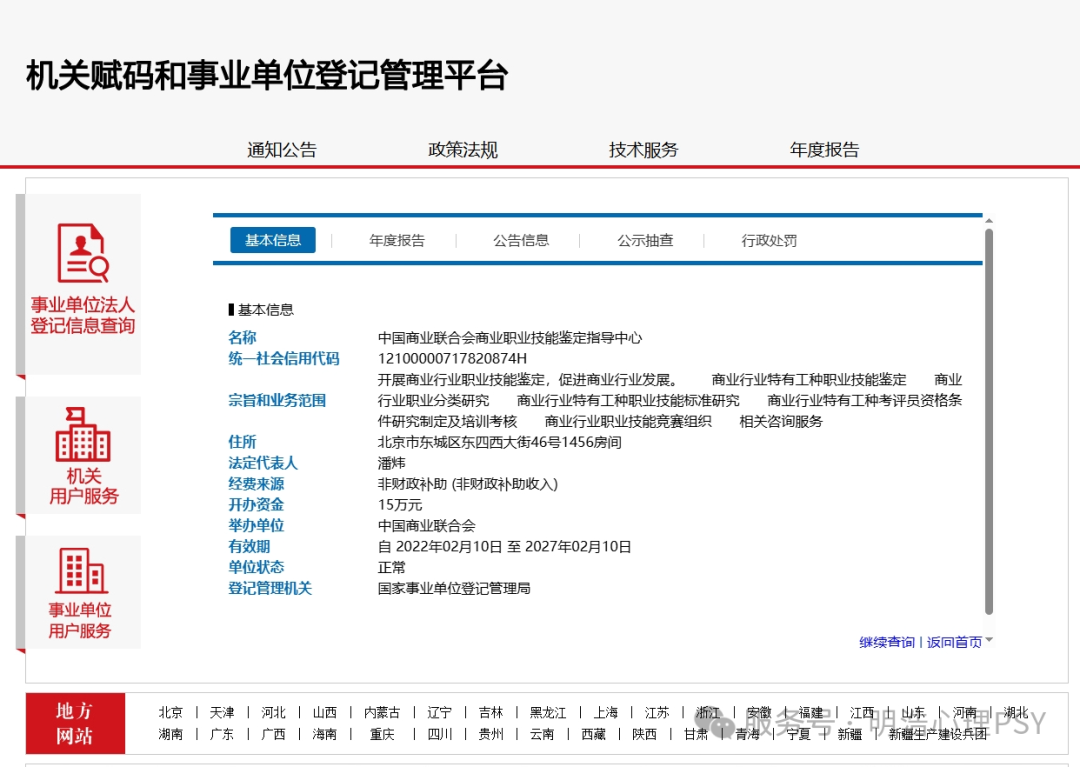Open the 海南 local site link

pos(324,735)
